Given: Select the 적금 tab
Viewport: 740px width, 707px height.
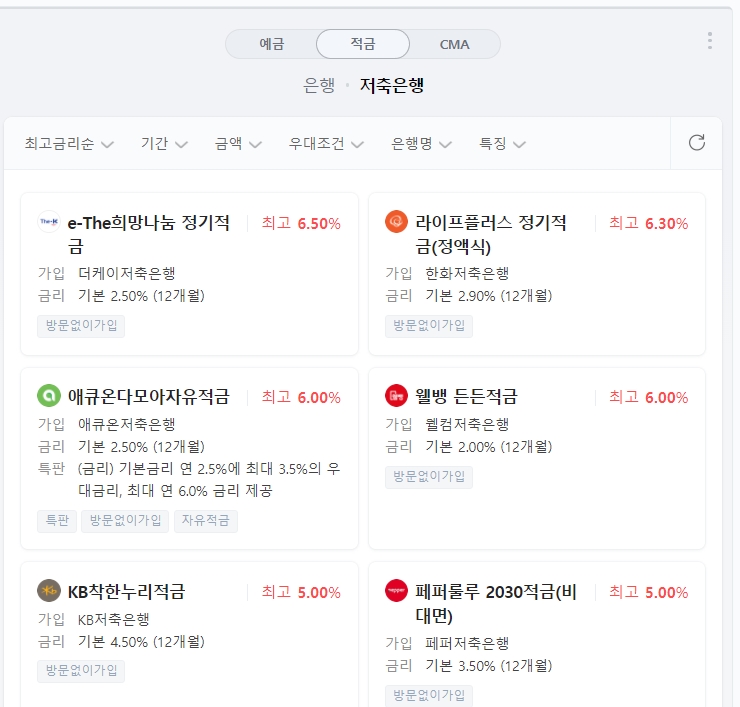Looking at the screenshot, I should click(362, 44).
